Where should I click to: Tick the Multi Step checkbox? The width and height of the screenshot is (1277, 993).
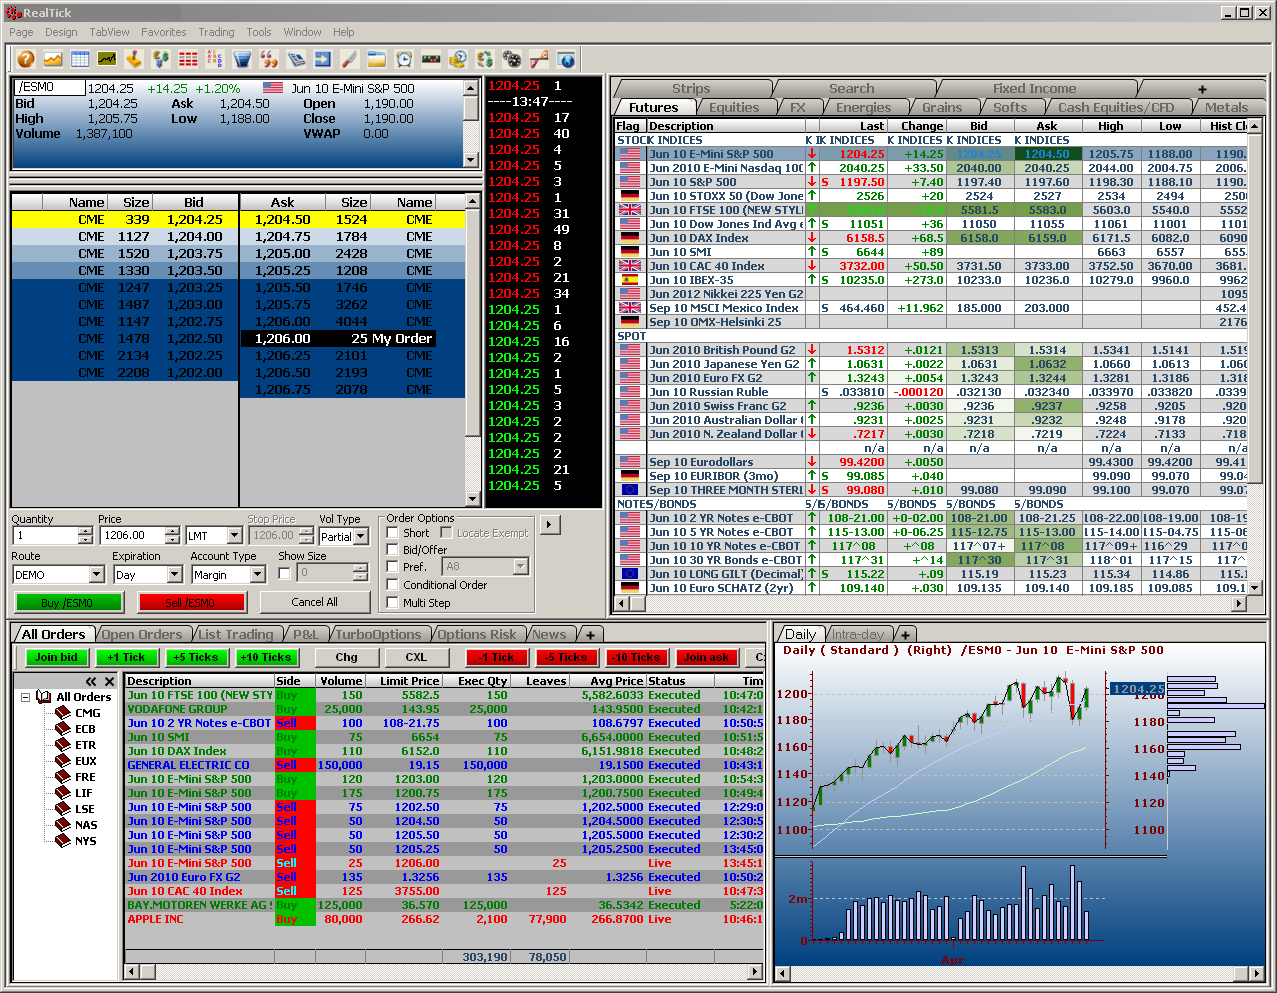pyautogui.click(x=393, y=603)
